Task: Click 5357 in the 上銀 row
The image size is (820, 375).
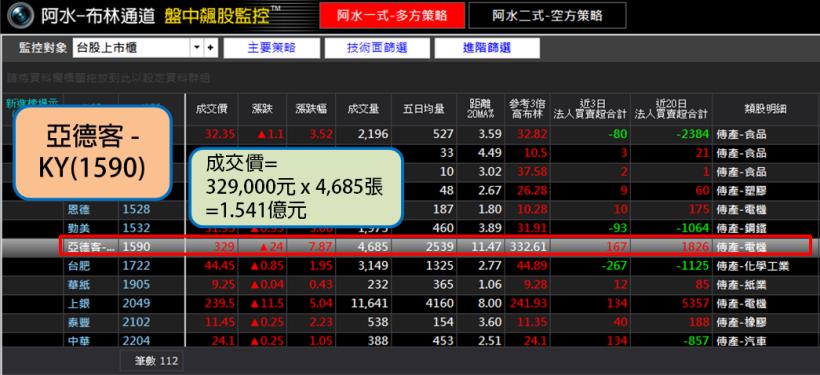Action: pyautogui.click(x=695, y=303)
